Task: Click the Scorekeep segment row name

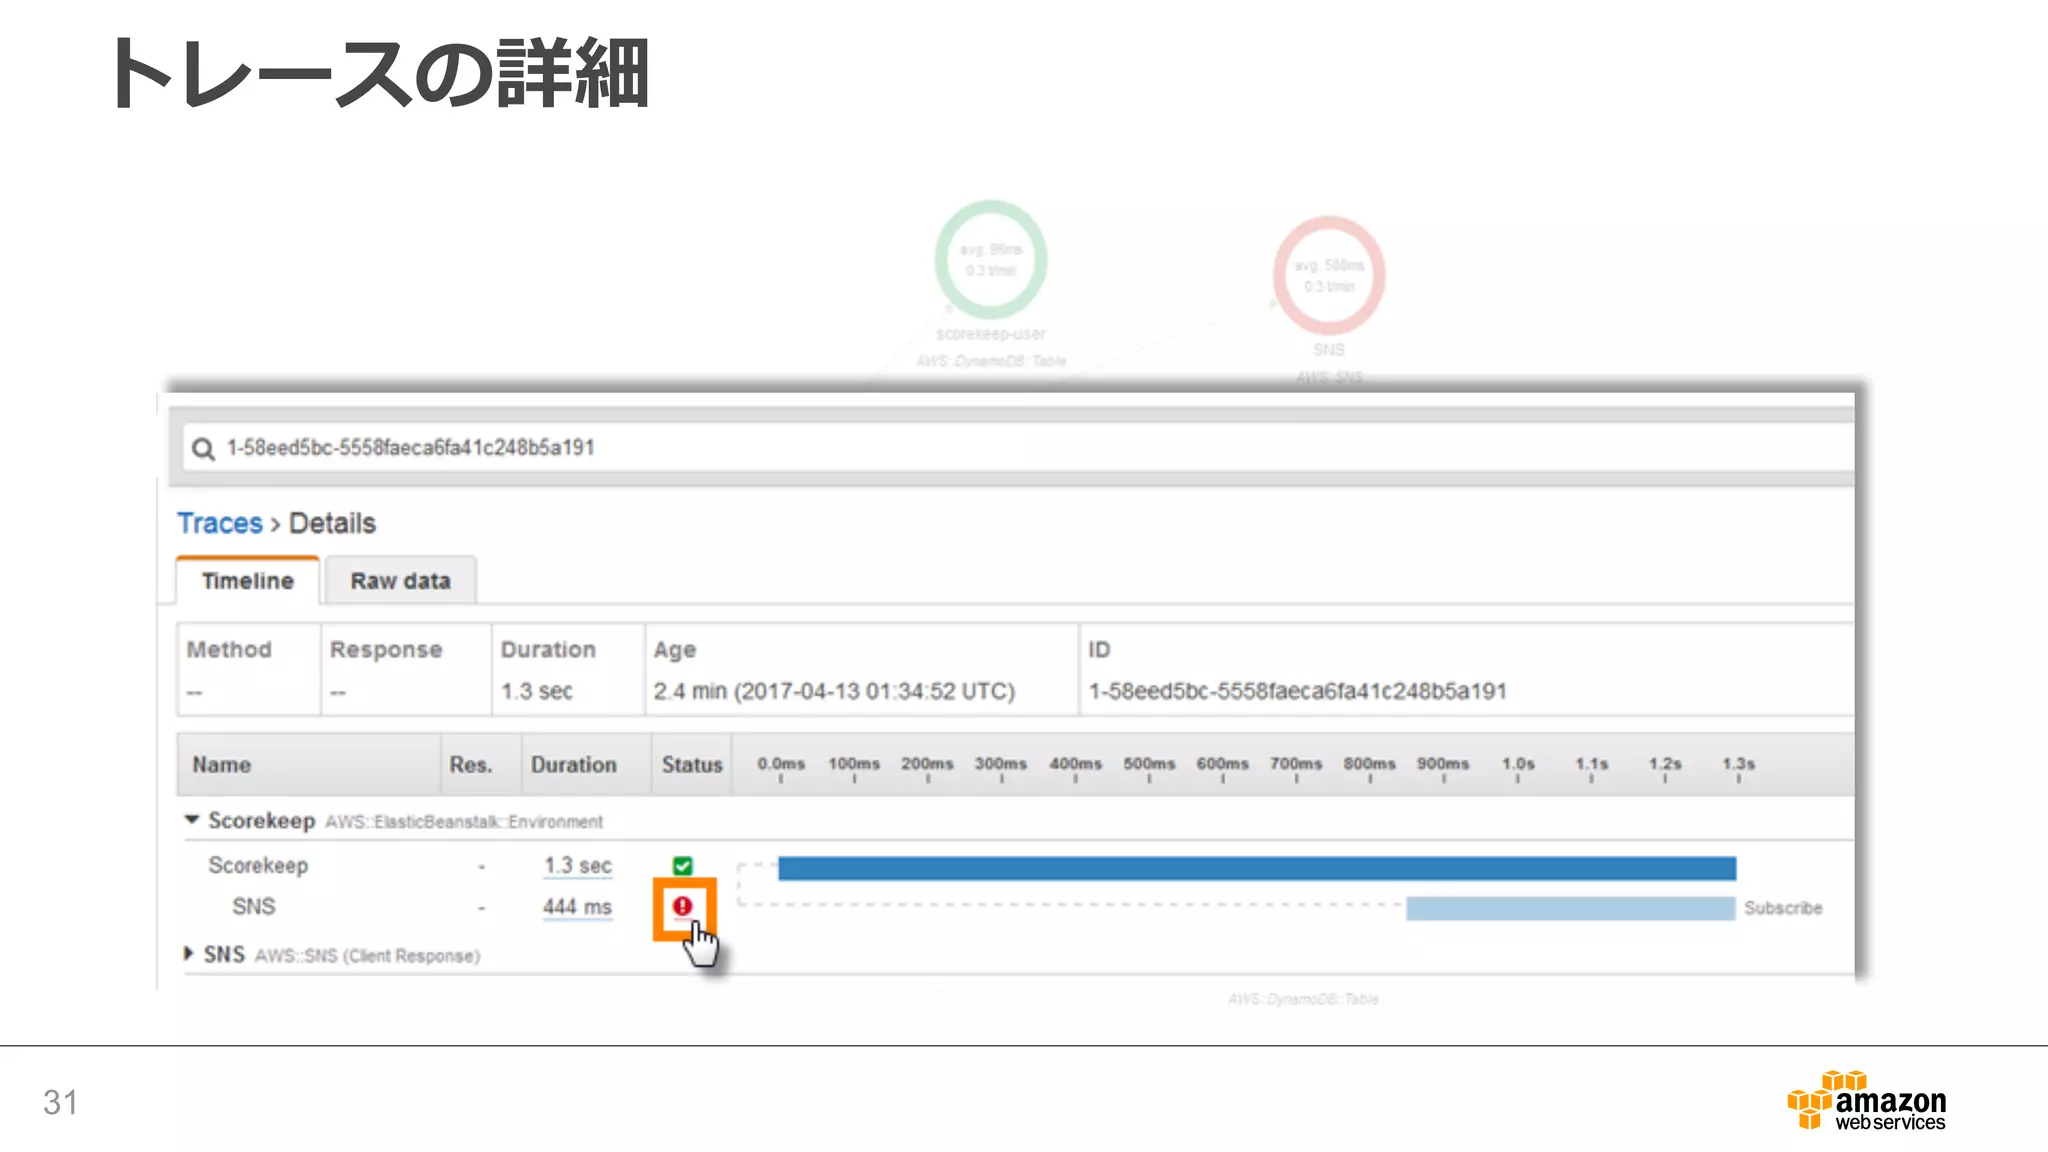Action: click(x=258, y=866)
